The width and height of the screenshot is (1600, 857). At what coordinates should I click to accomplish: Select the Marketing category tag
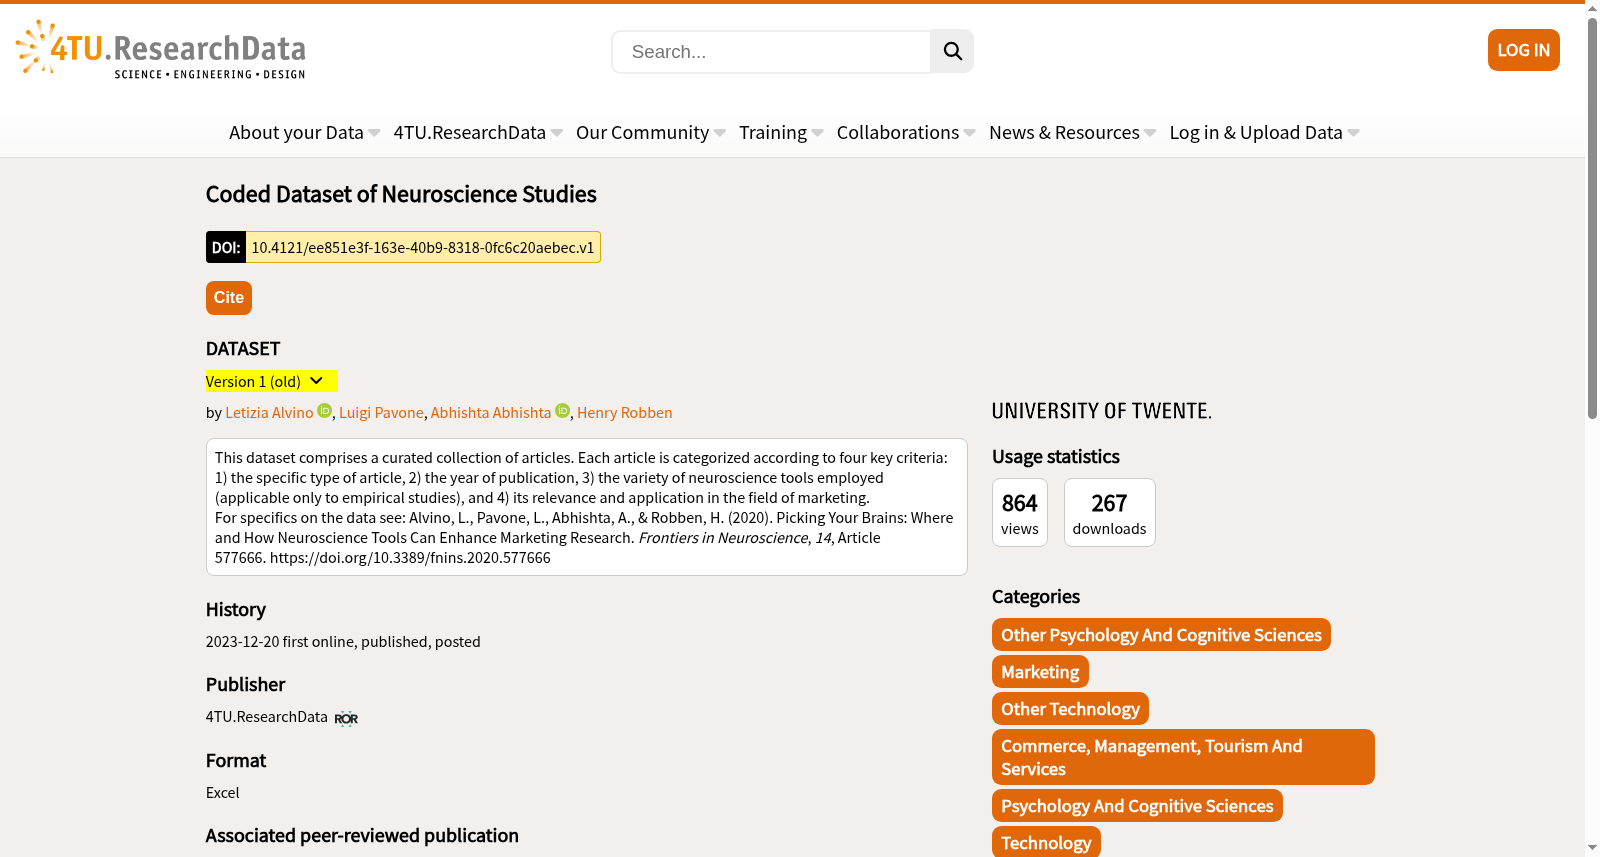point(1040,672)
